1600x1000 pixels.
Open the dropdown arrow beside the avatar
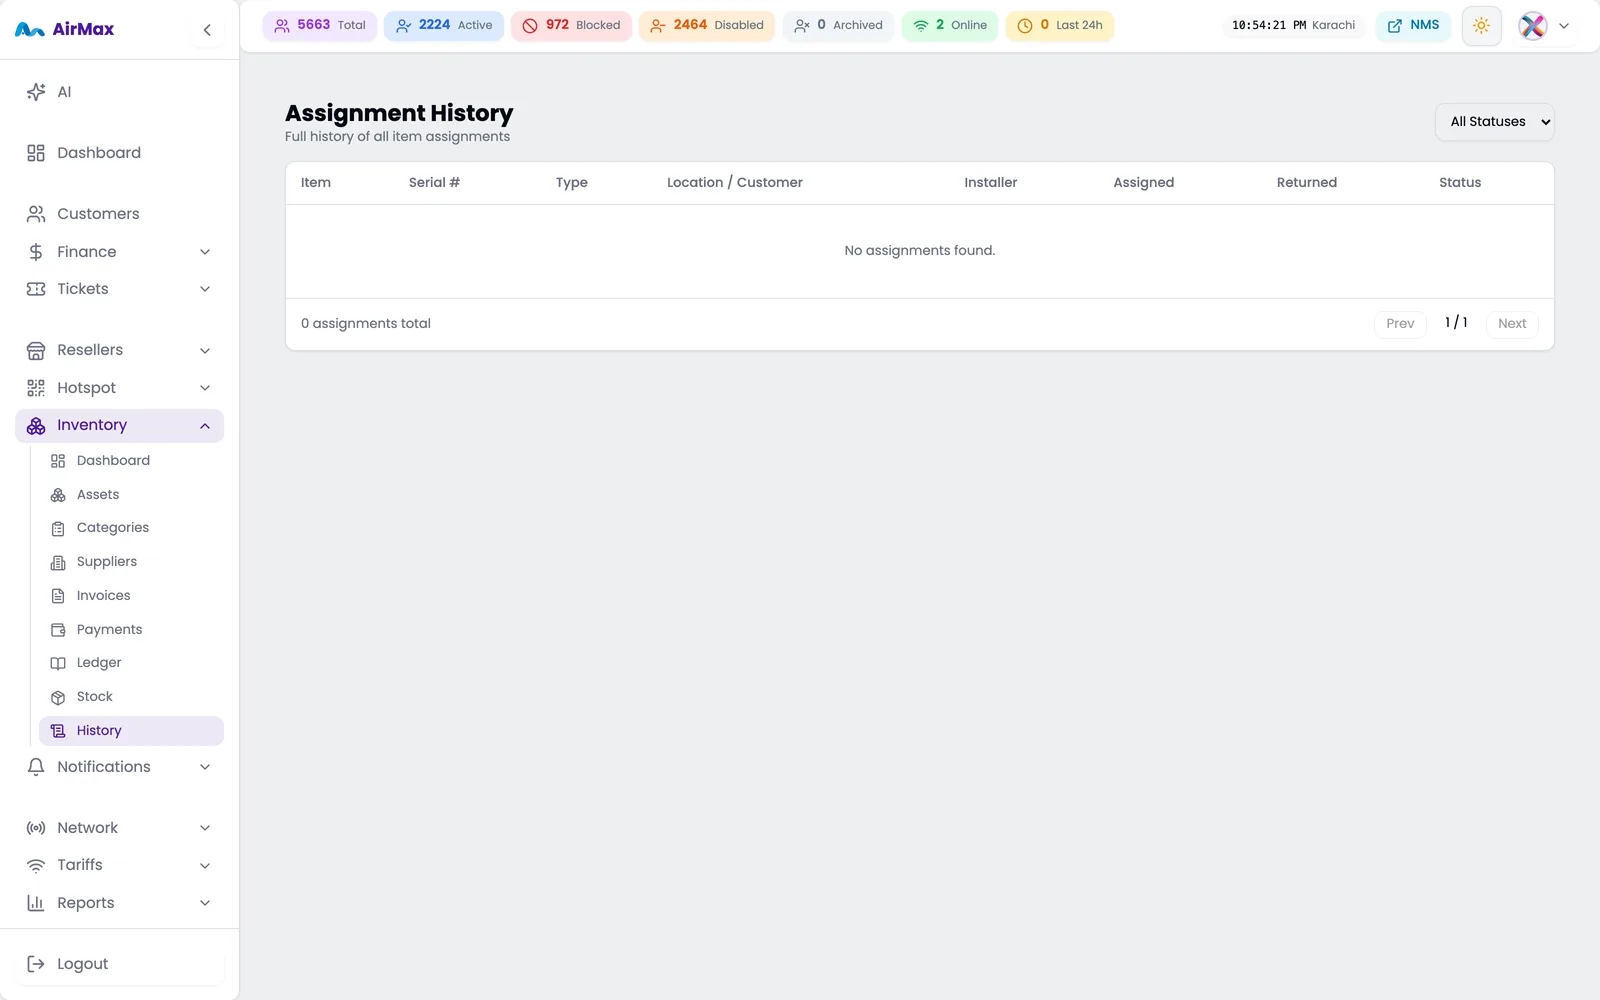click(1564, 26)
